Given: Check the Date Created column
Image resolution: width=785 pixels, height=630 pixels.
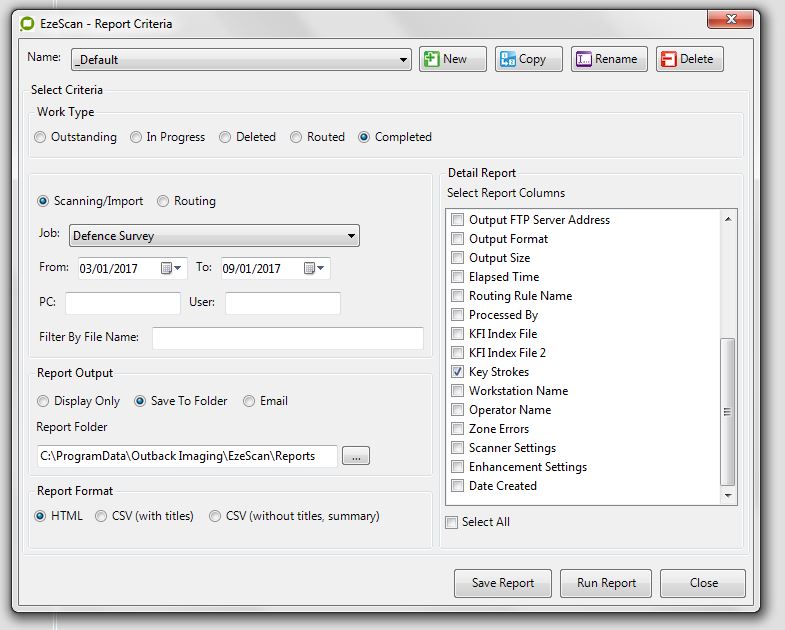Looking at the screenshot, I should click(x=457, y=486).
